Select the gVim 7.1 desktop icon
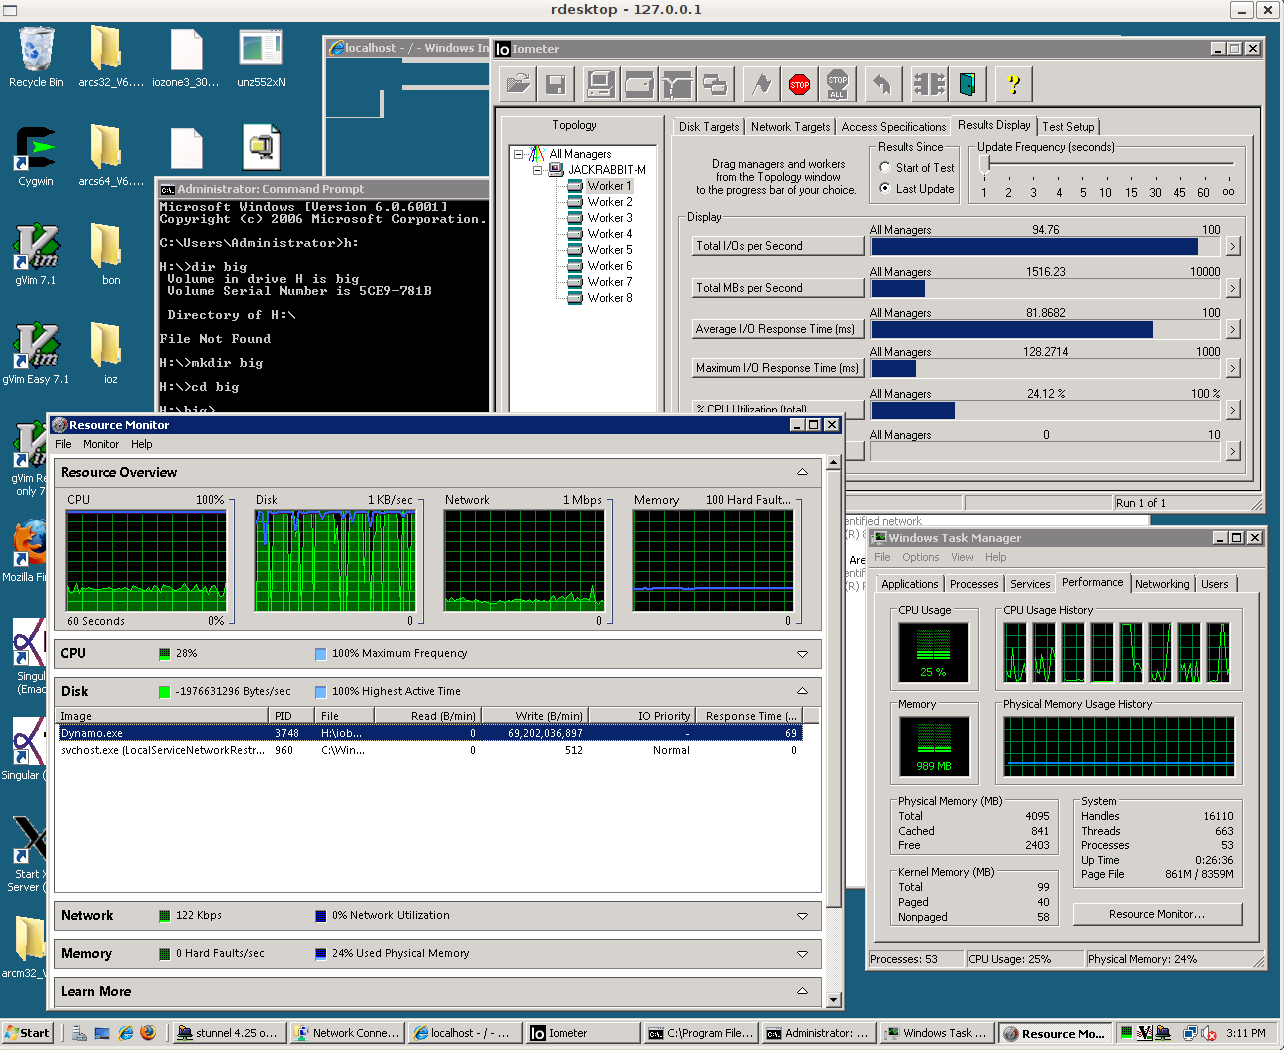Image resolution: width=1284 pixels, height=1050 pixels. click(x=36, y=255)
